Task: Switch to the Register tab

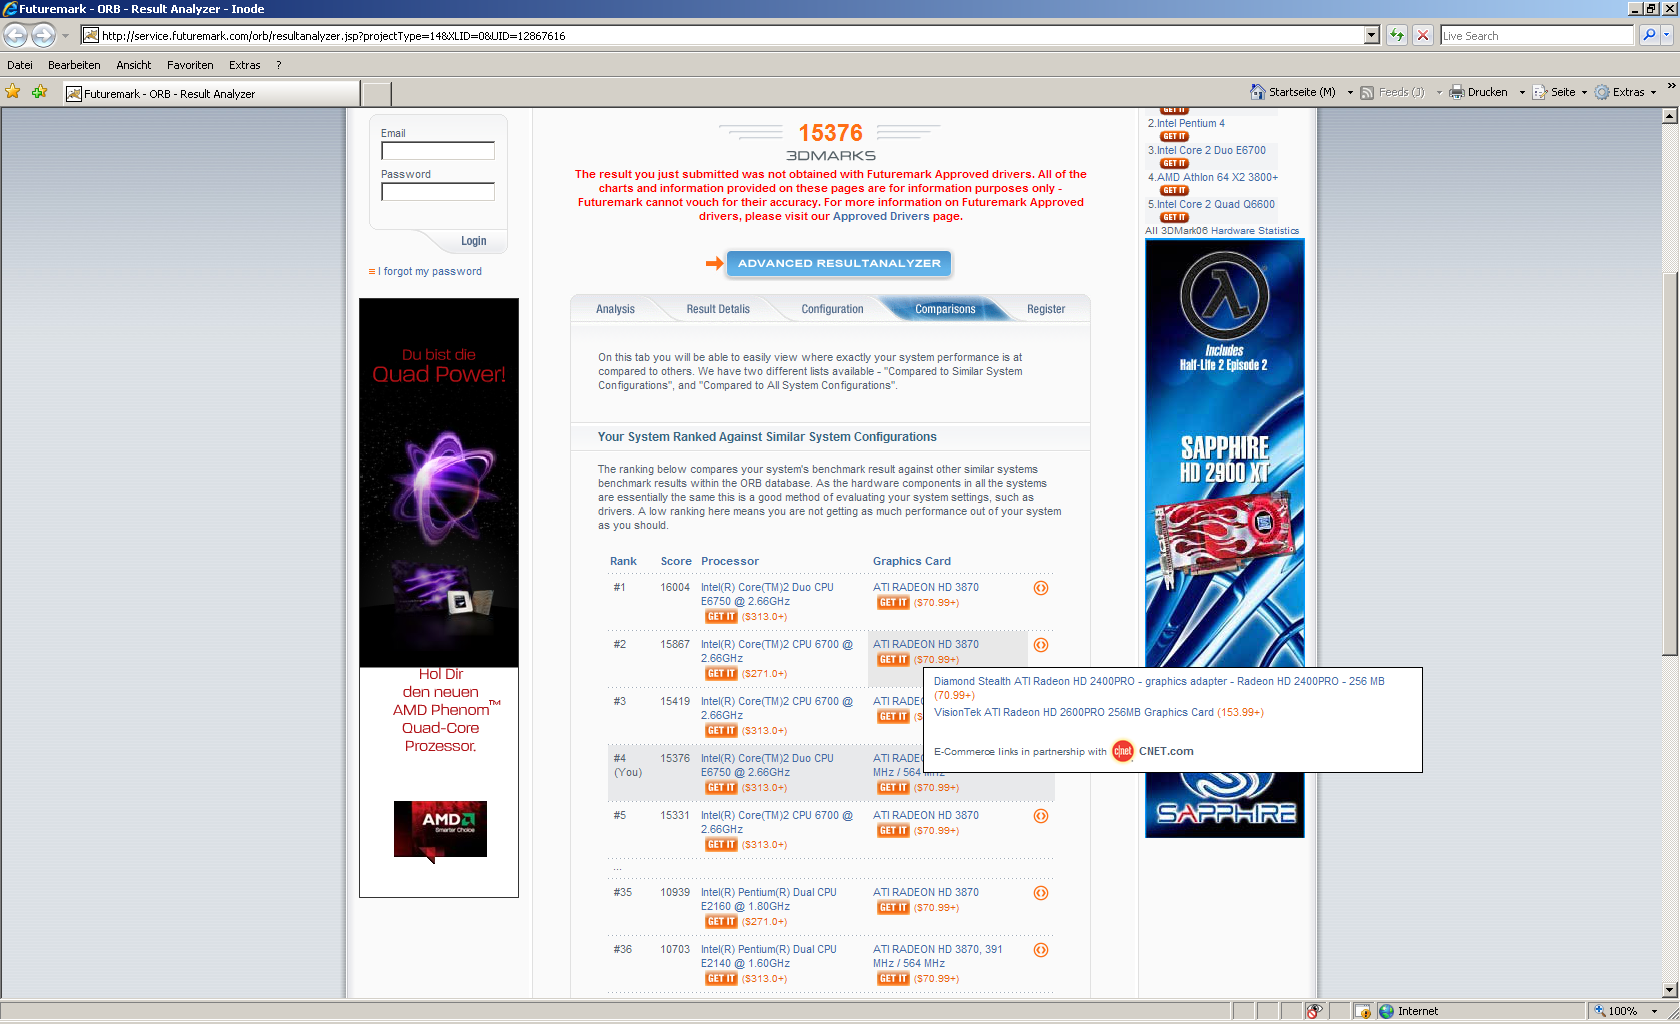Action: coord(1046,309)
